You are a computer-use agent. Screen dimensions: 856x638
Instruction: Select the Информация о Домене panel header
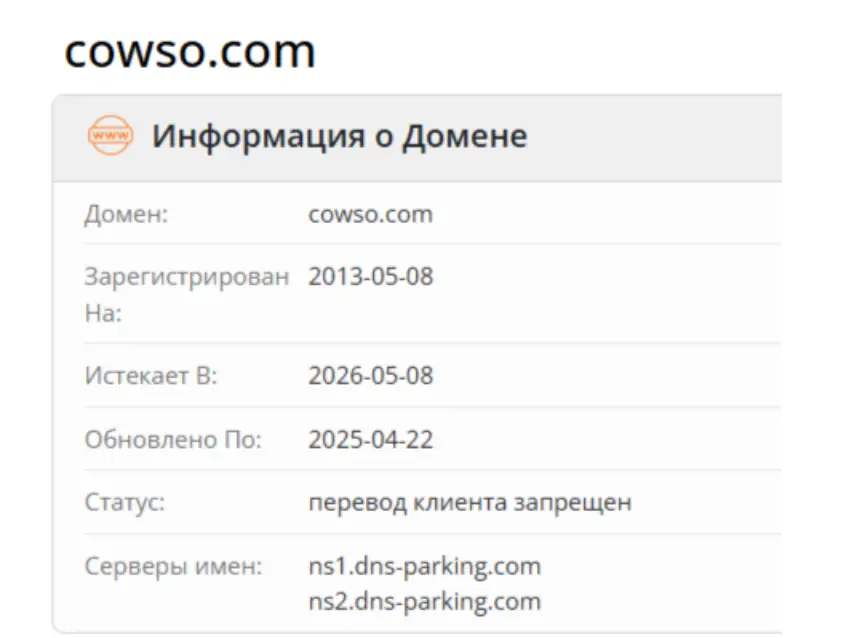[340, 136]
